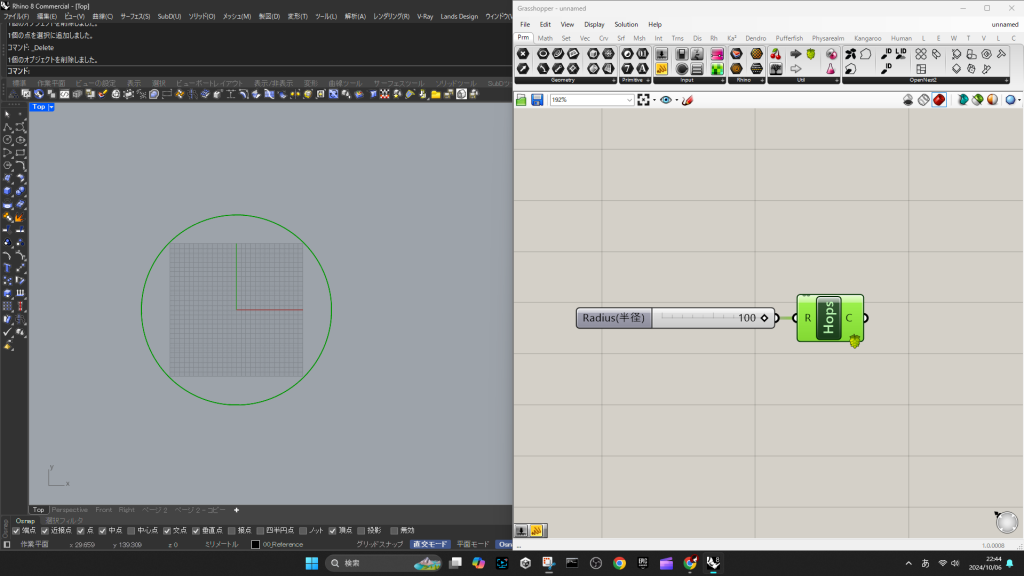This screenshot has height=576, width=1024.
Task: Click the Grasshopper preview eye icon
Action: (666, 100)
